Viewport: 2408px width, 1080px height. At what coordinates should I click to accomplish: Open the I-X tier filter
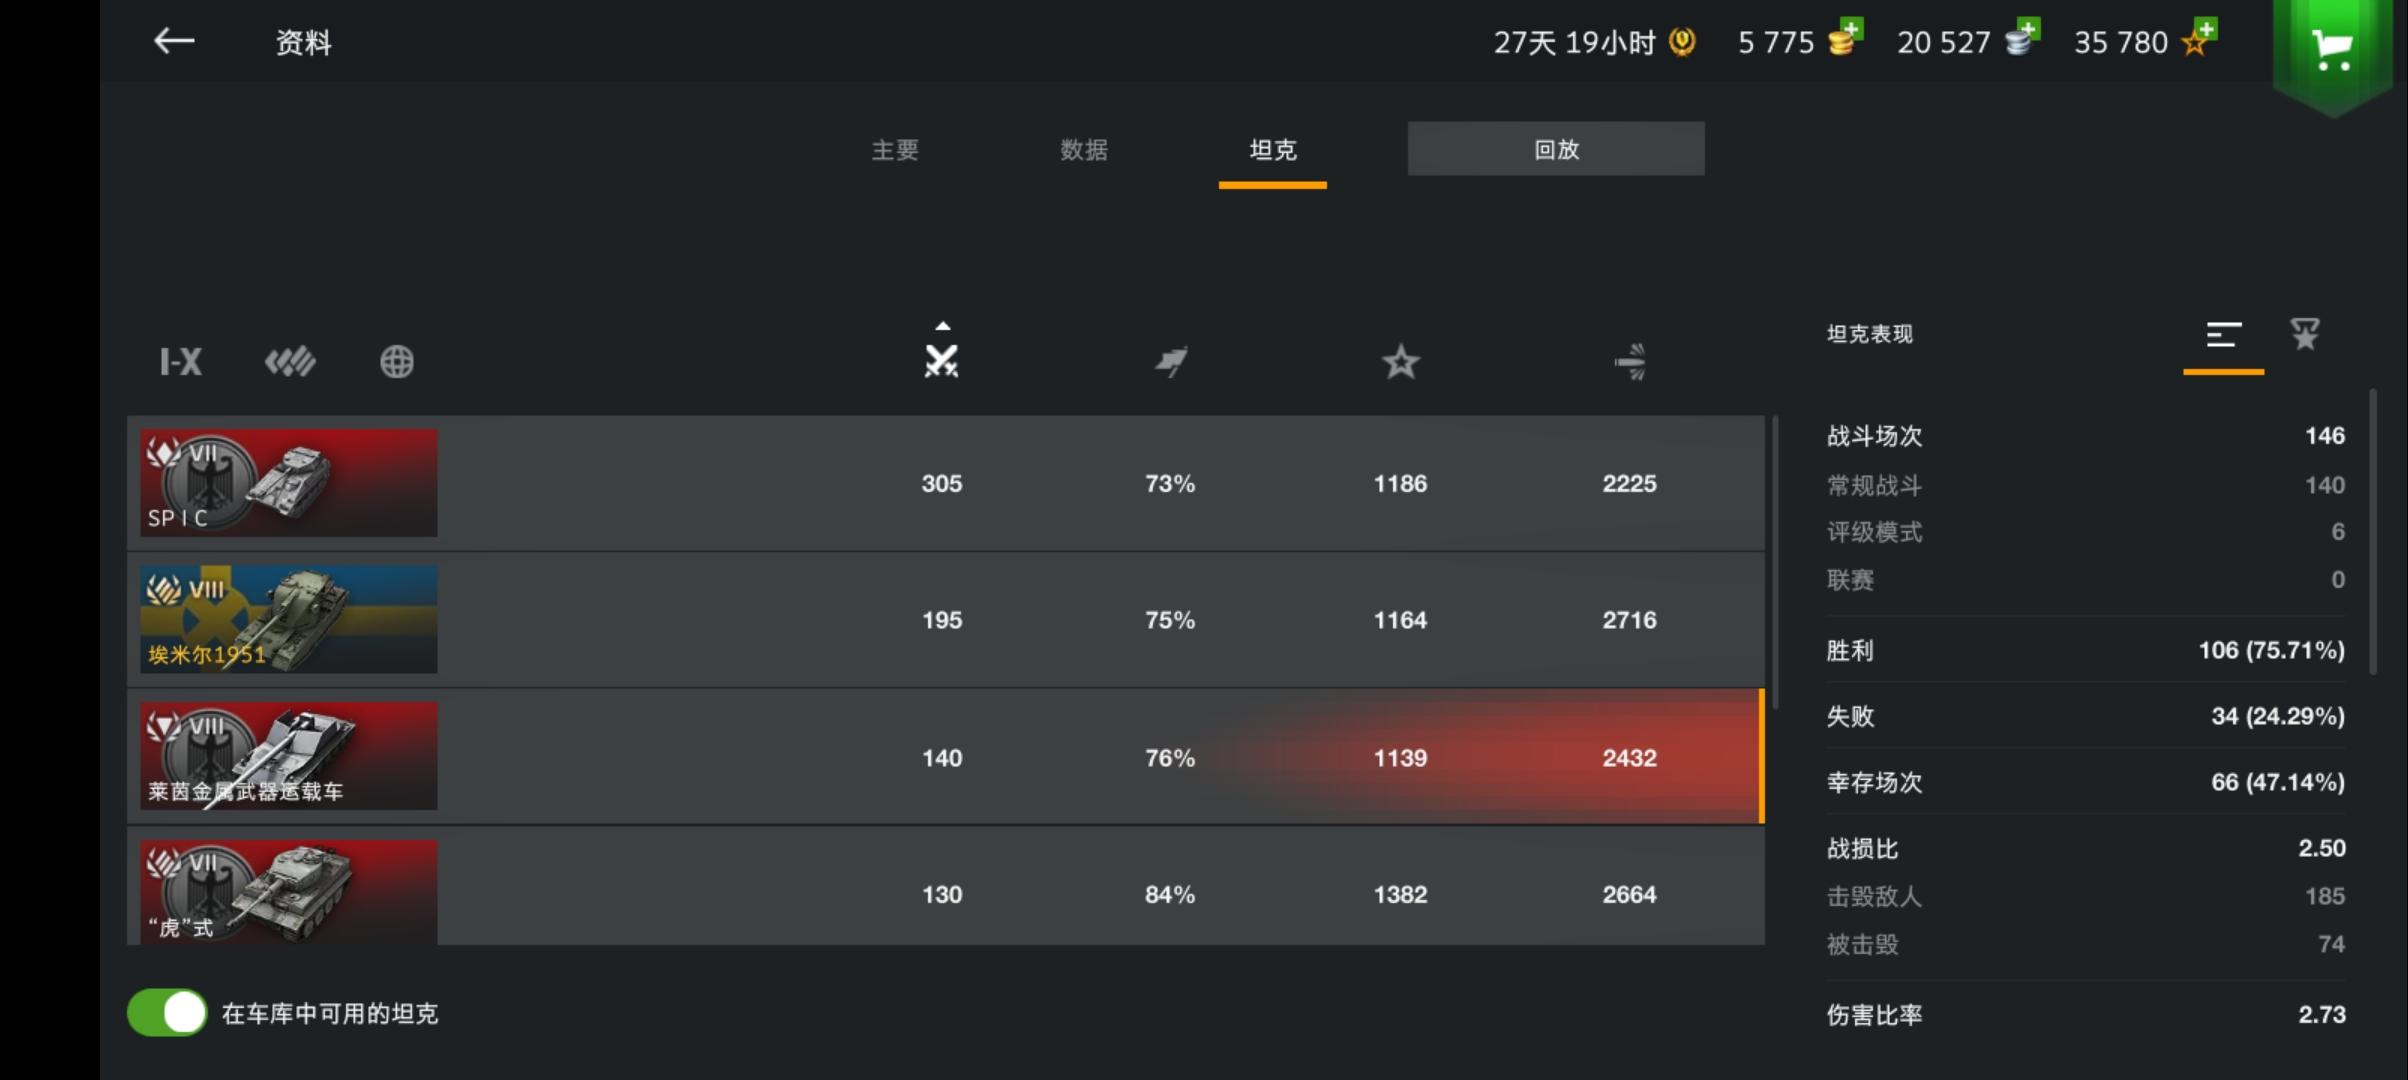click(x=181, y=361)
